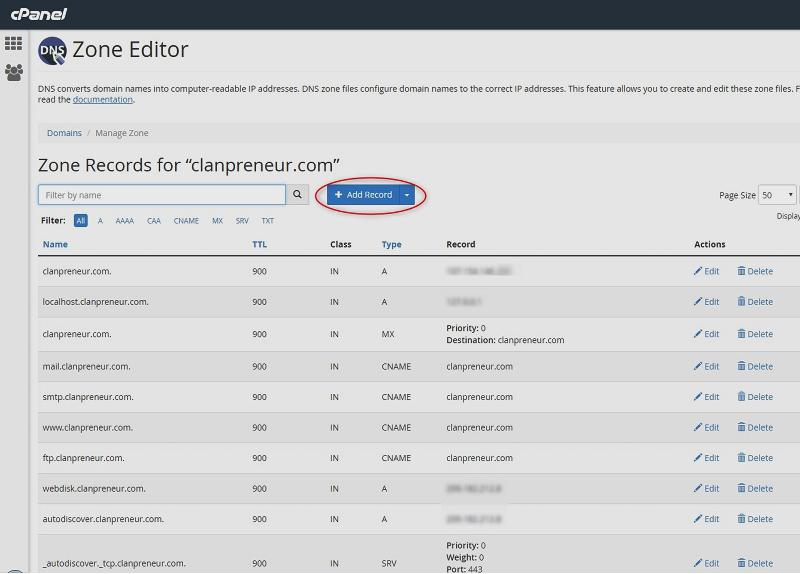Viewport: 800px width, 574px height.
Task: Filter records by CNAME type
Action: [186, 220]
